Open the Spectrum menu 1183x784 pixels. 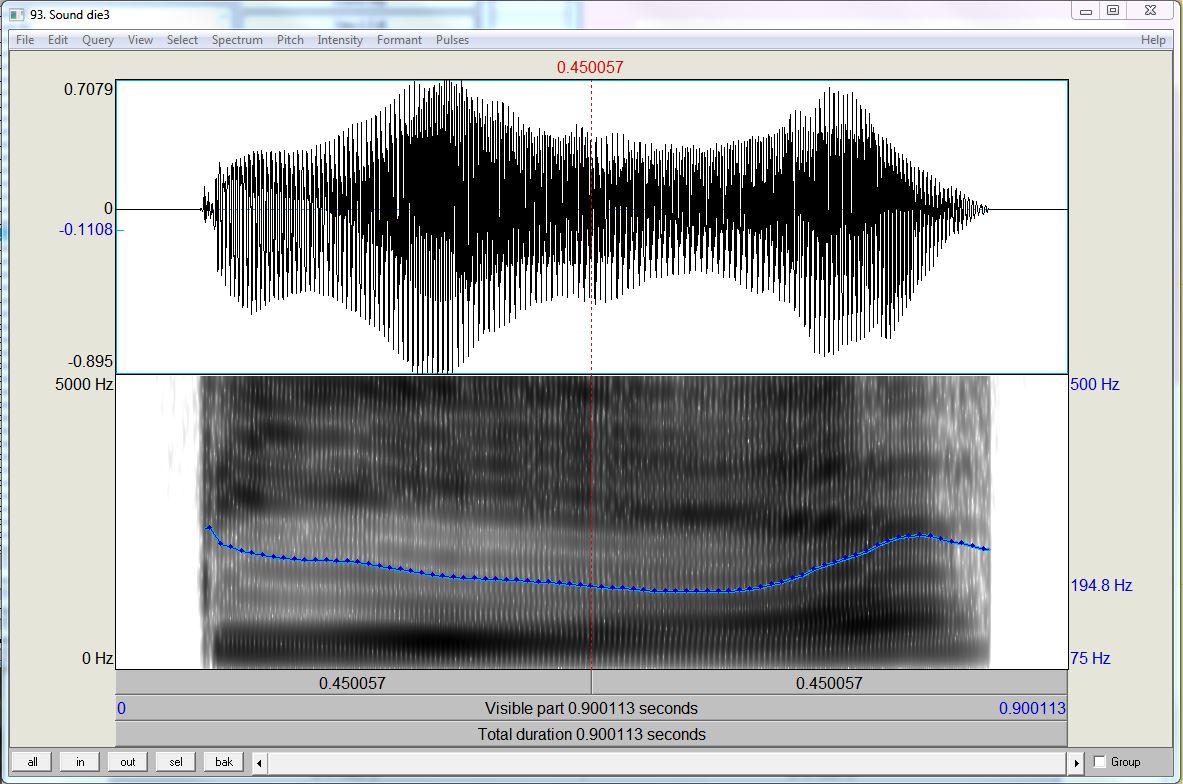click(237, 40)
